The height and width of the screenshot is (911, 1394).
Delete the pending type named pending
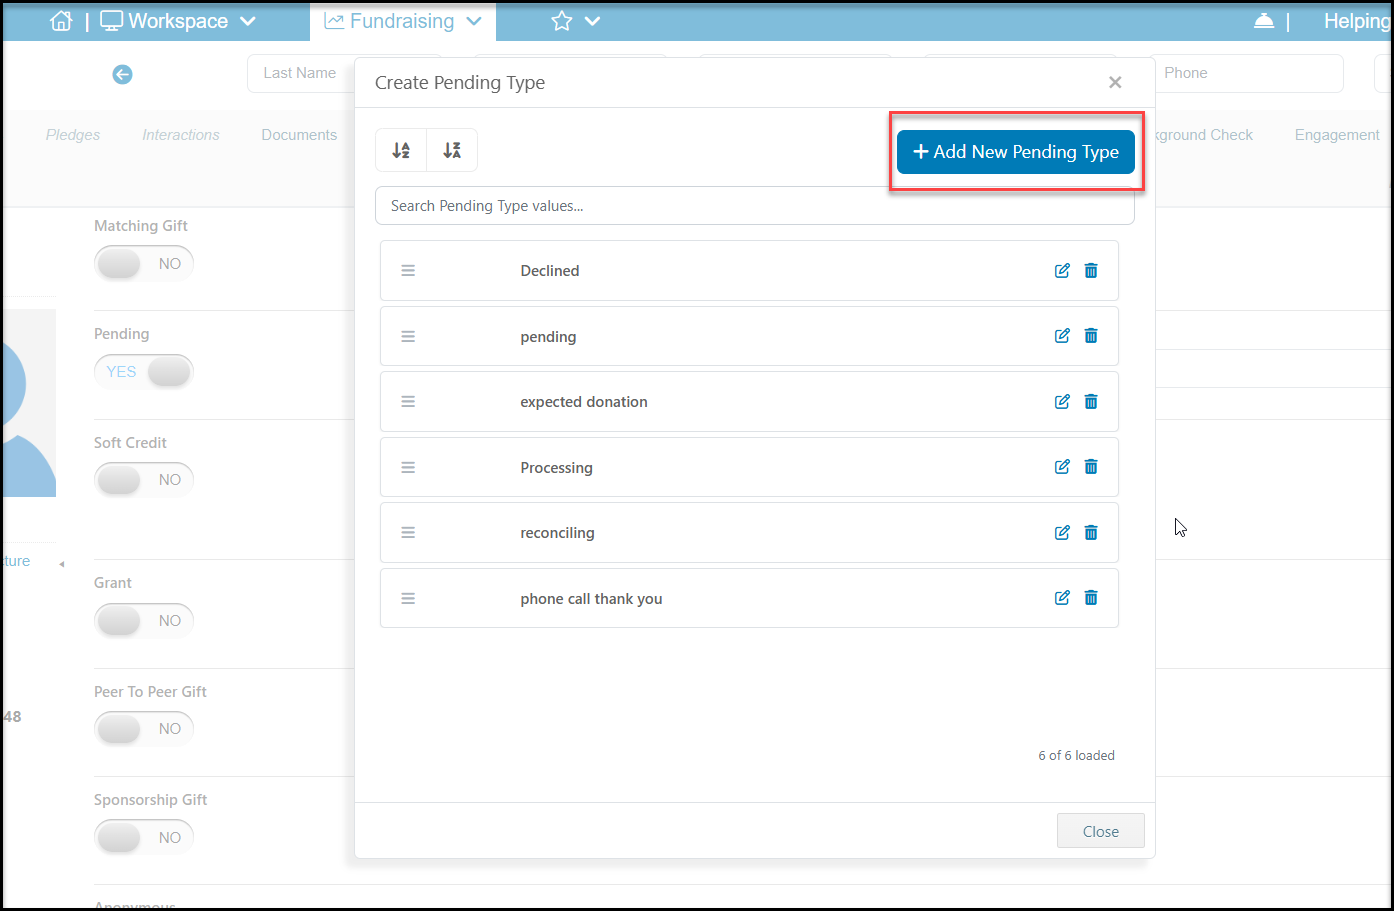pos(1091,336)
